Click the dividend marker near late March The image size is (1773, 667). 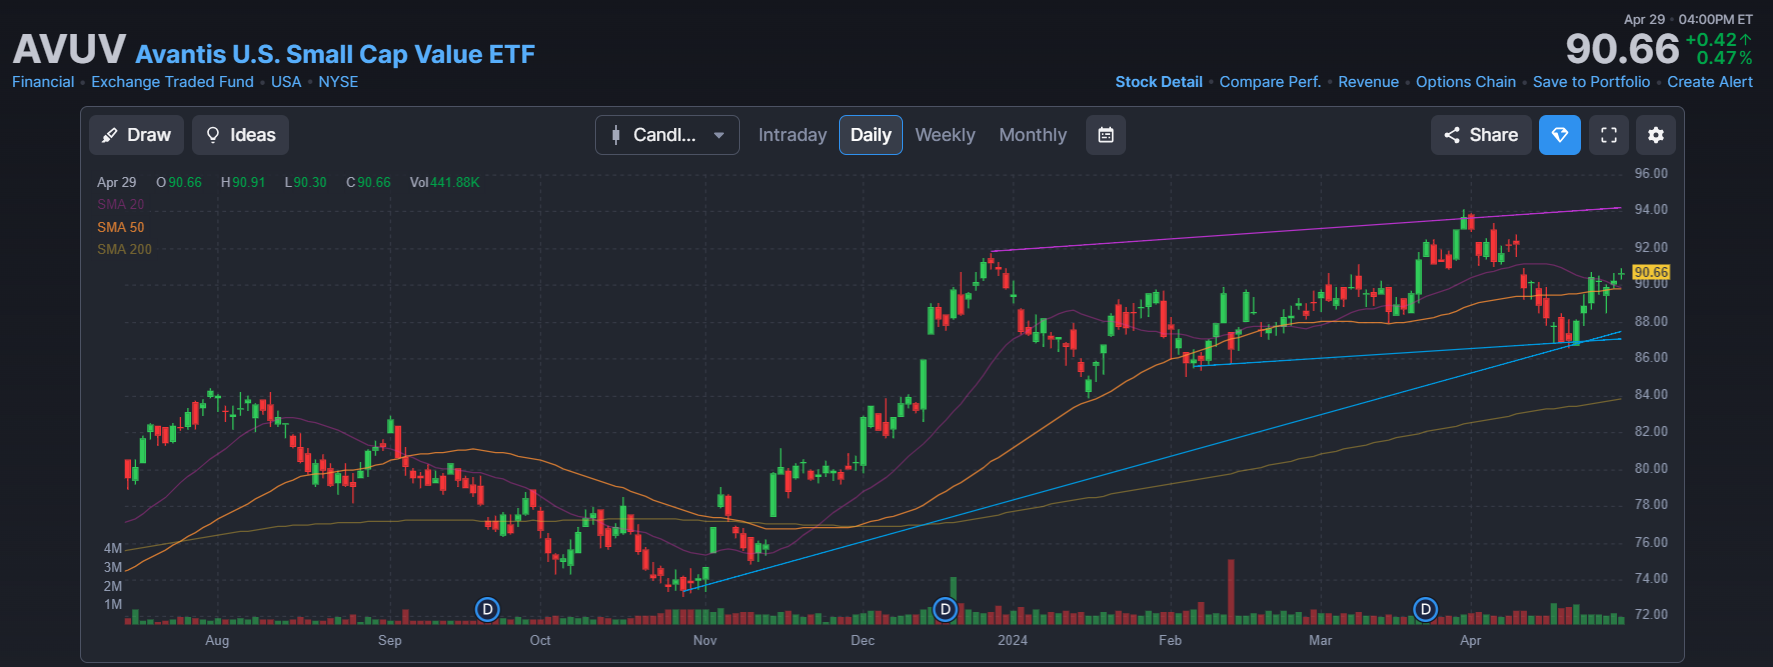pyautogui.click(x=1425, y=609)
